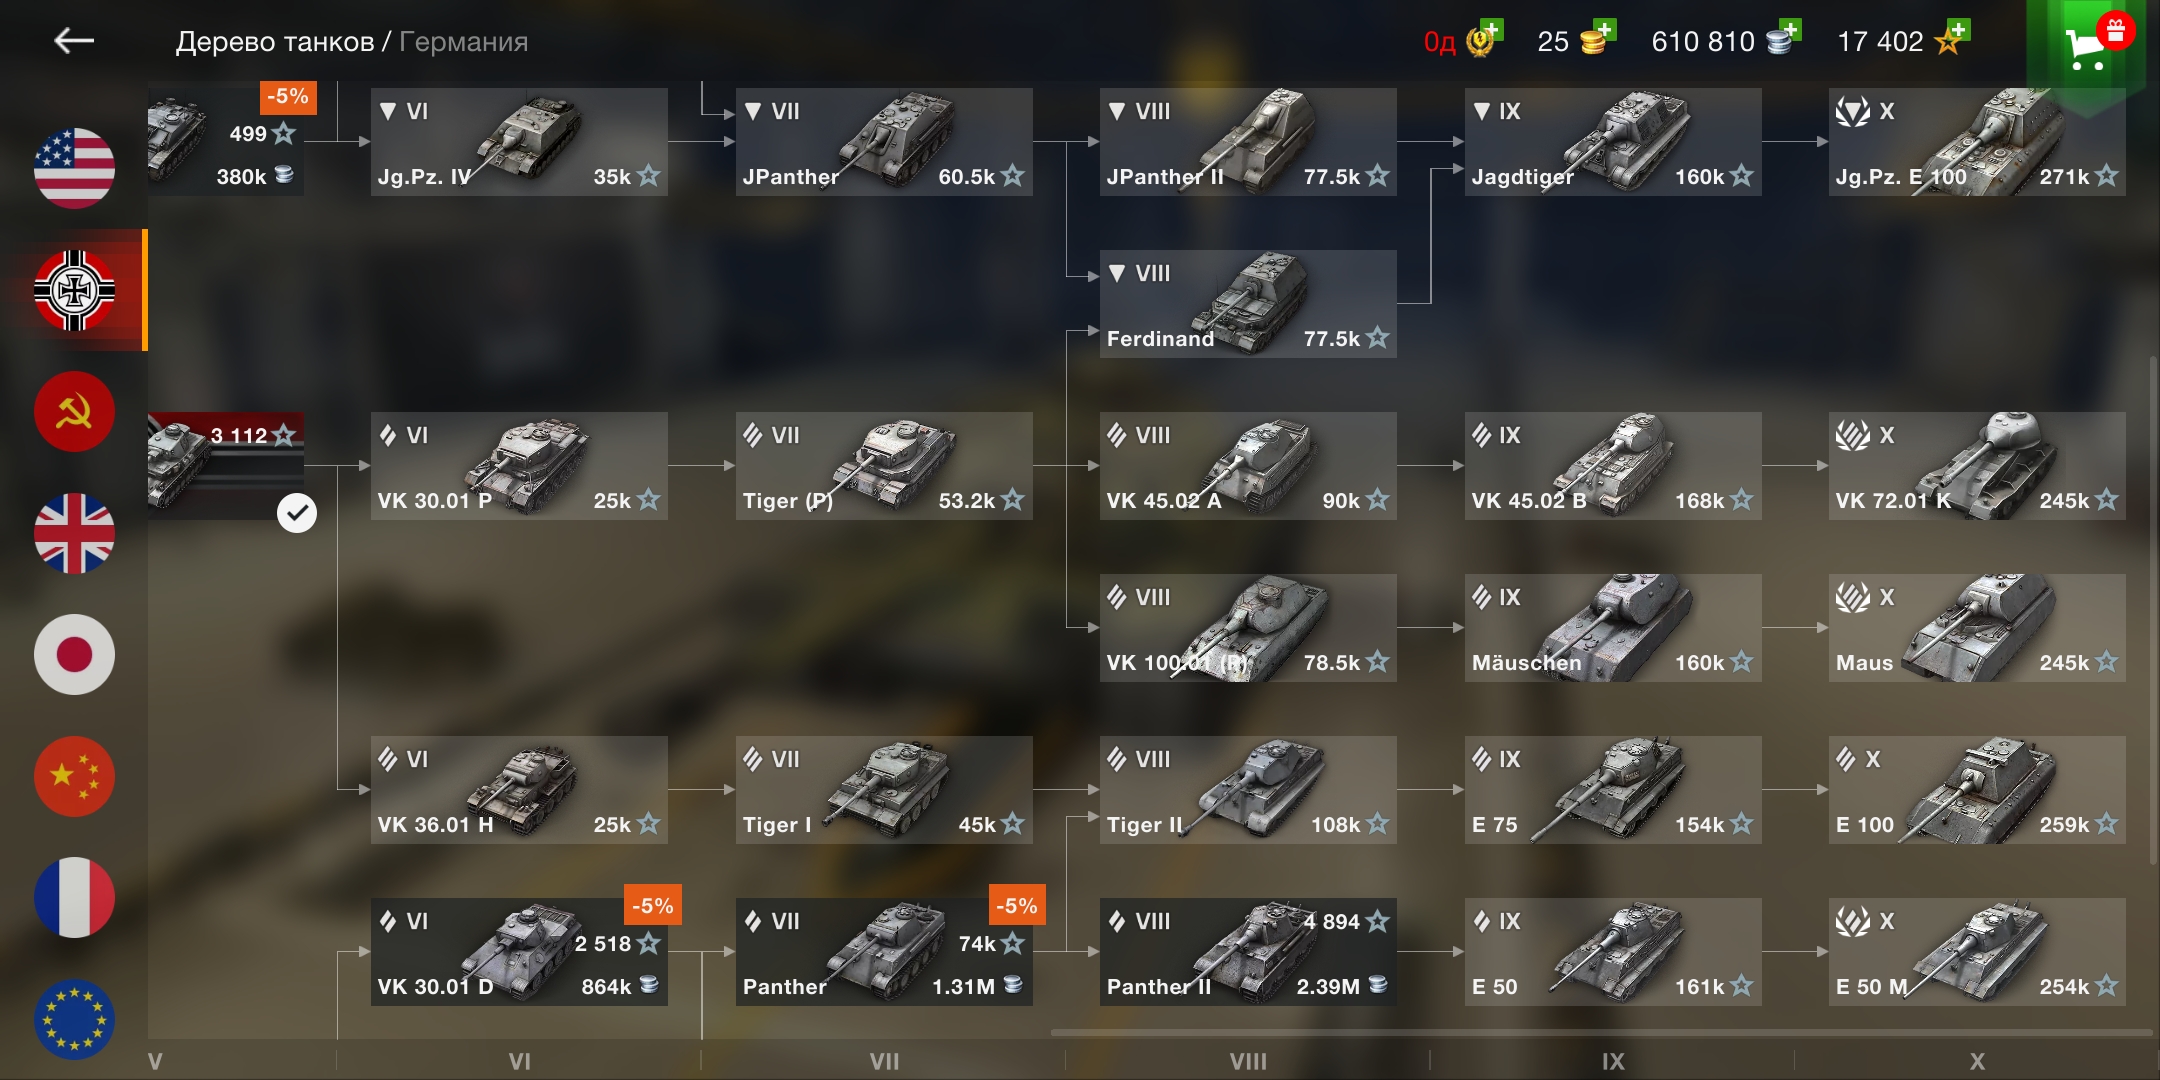Viewport: 2160px width, 1080px height.
Task: Click the horizontal scrollbar at bottom
Action: pos(1600,1032)
